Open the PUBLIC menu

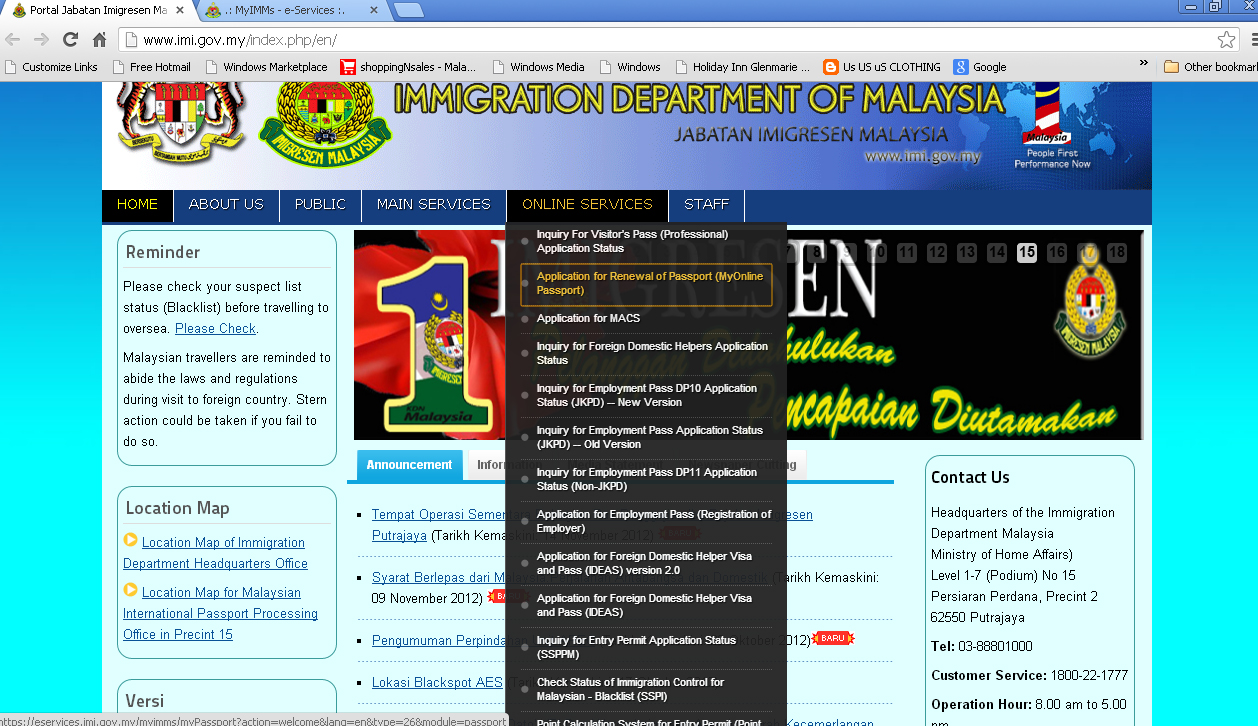coord(320,204)
